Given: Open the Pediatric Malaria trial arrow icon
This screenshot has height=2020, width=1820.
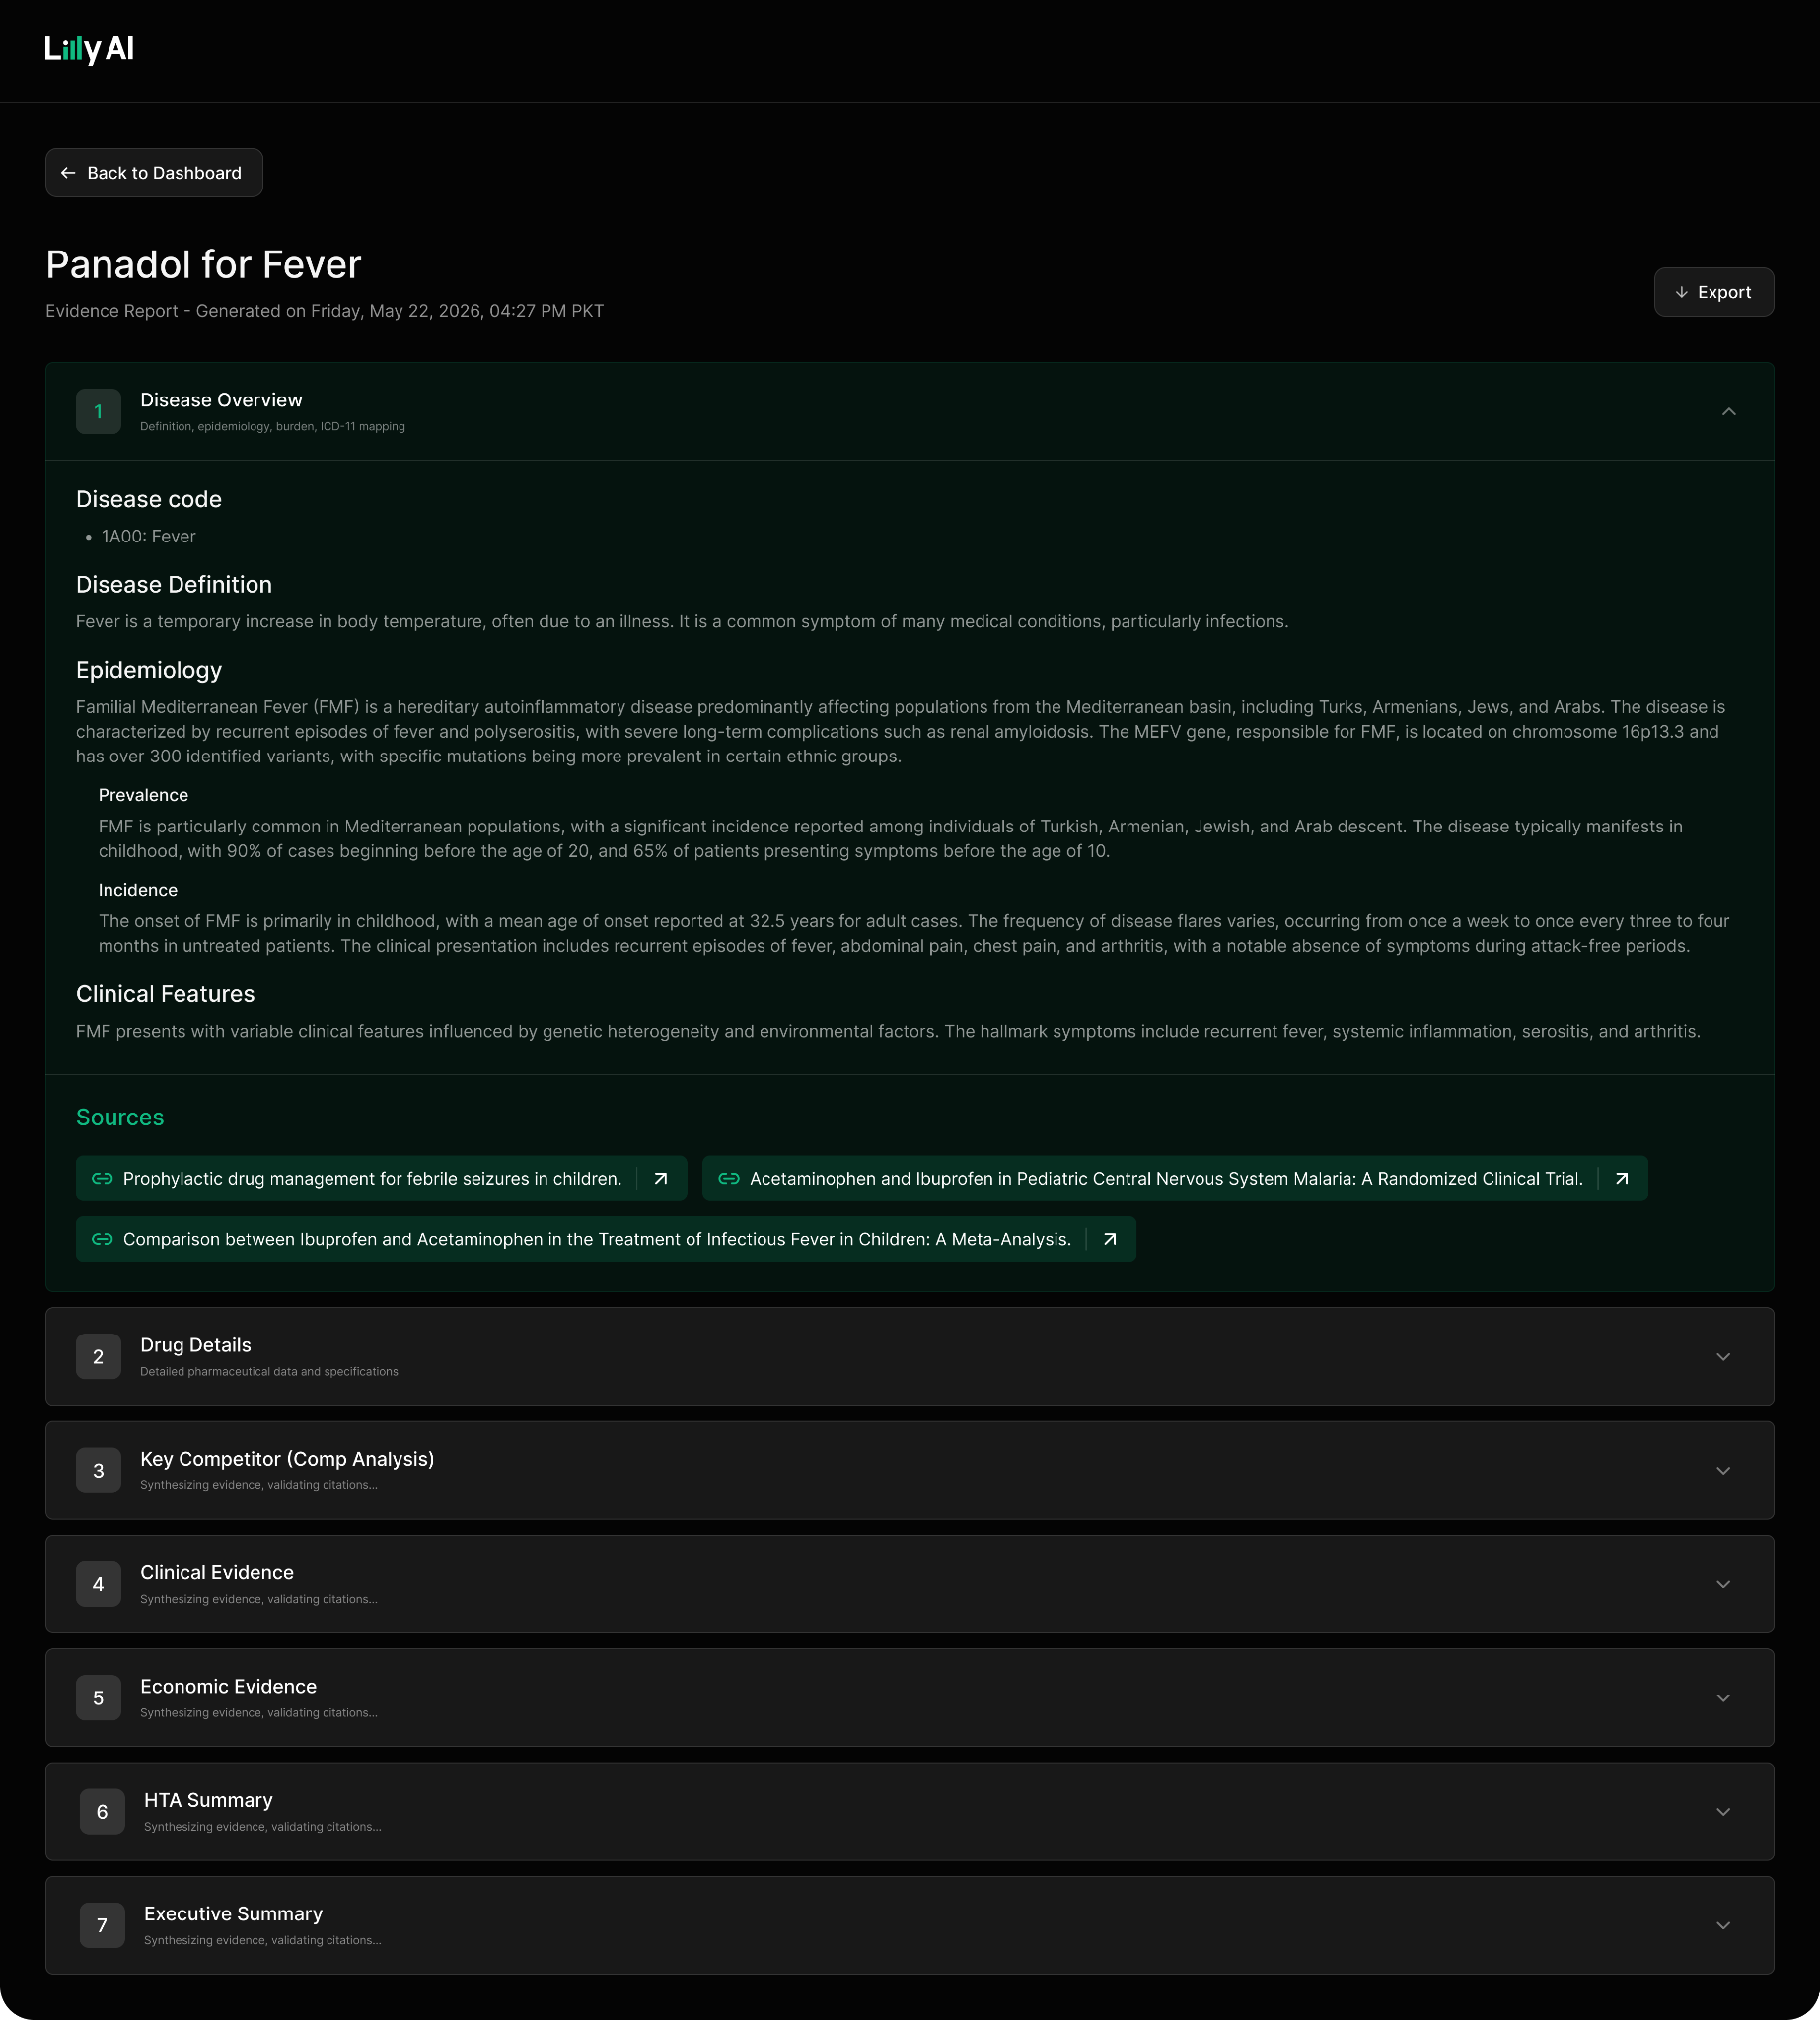Looking at the screenshot, I should click(x=1622, y=1179).
